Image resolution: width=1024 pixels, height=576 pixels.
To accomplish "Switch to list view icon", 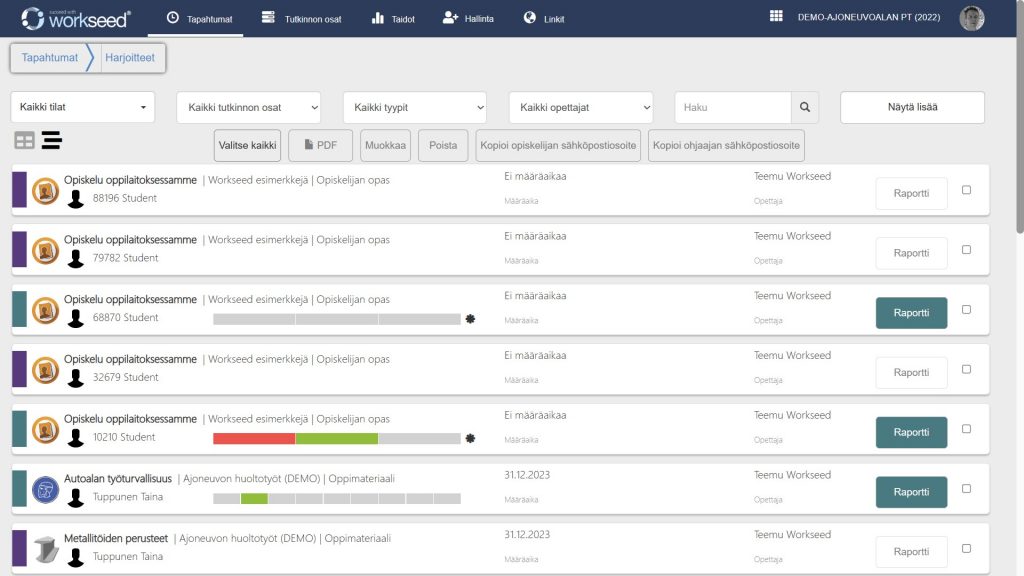I will pyautogui.click(x=52, y=141).
